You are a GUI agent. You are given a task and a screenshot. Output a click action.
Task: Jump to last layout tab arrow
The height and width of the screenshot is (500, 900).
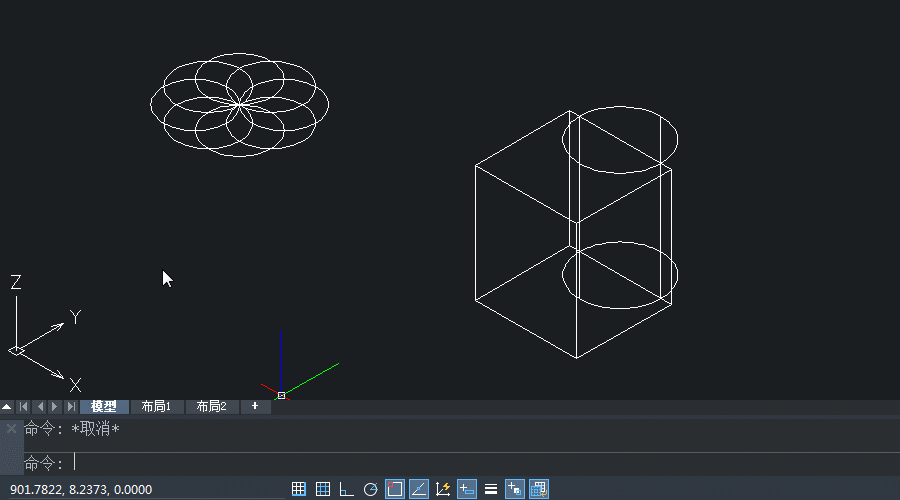(70, 407)
